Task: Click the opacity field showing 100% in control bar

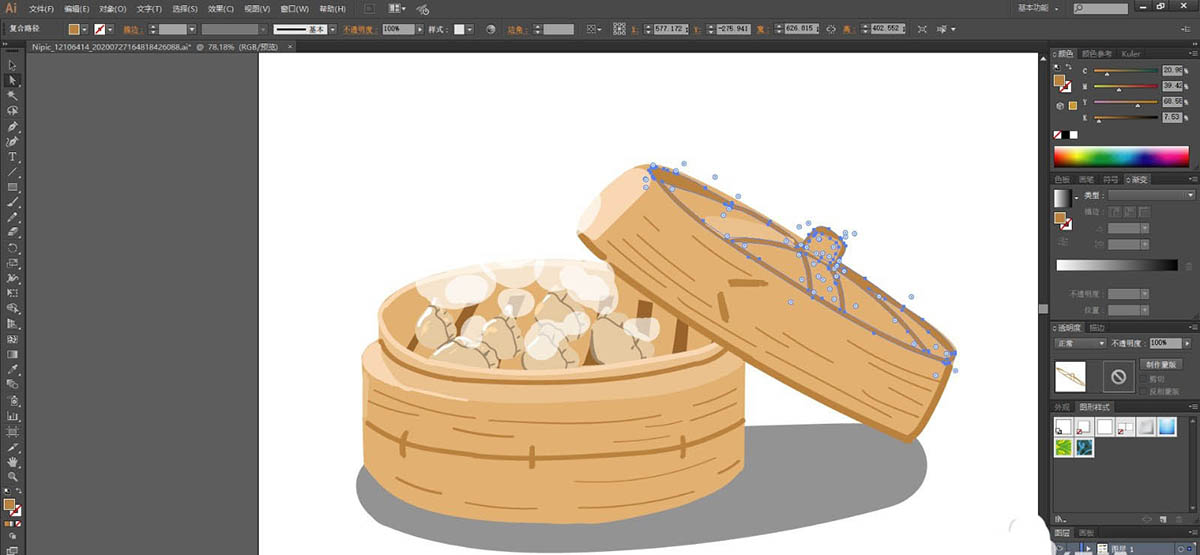Action: click(399, 30)
